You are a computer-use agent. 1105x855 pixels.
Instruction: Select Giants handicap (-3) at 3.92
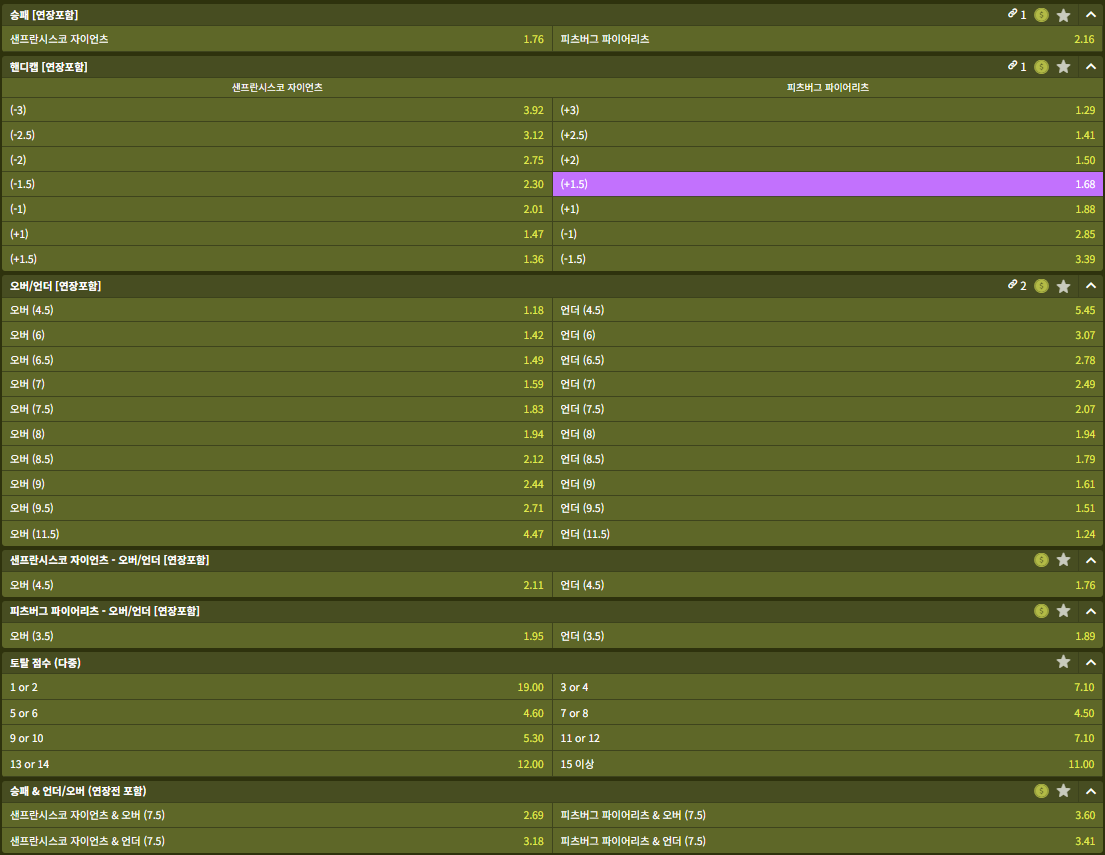point(277,110)
